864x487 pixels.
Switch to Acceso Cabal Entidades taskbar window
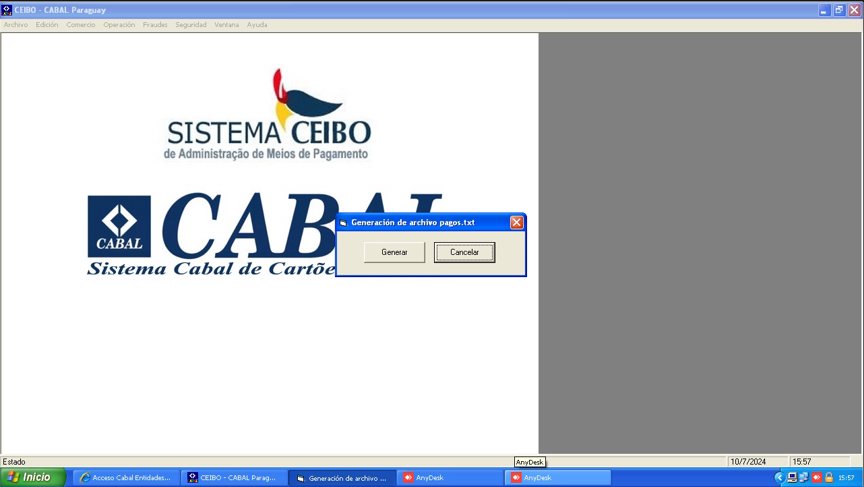click(126, 478)
